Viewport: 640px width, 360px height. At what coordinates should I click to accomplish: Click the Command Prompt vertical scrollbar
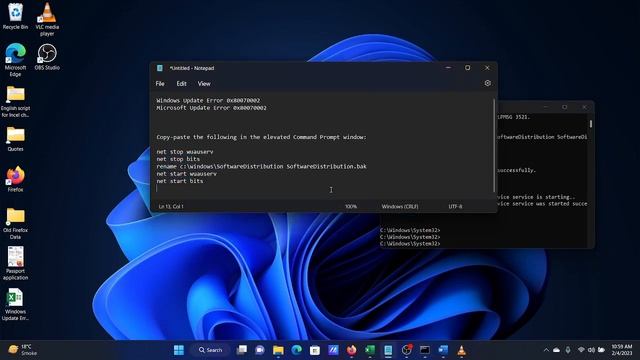click(591, 123)
